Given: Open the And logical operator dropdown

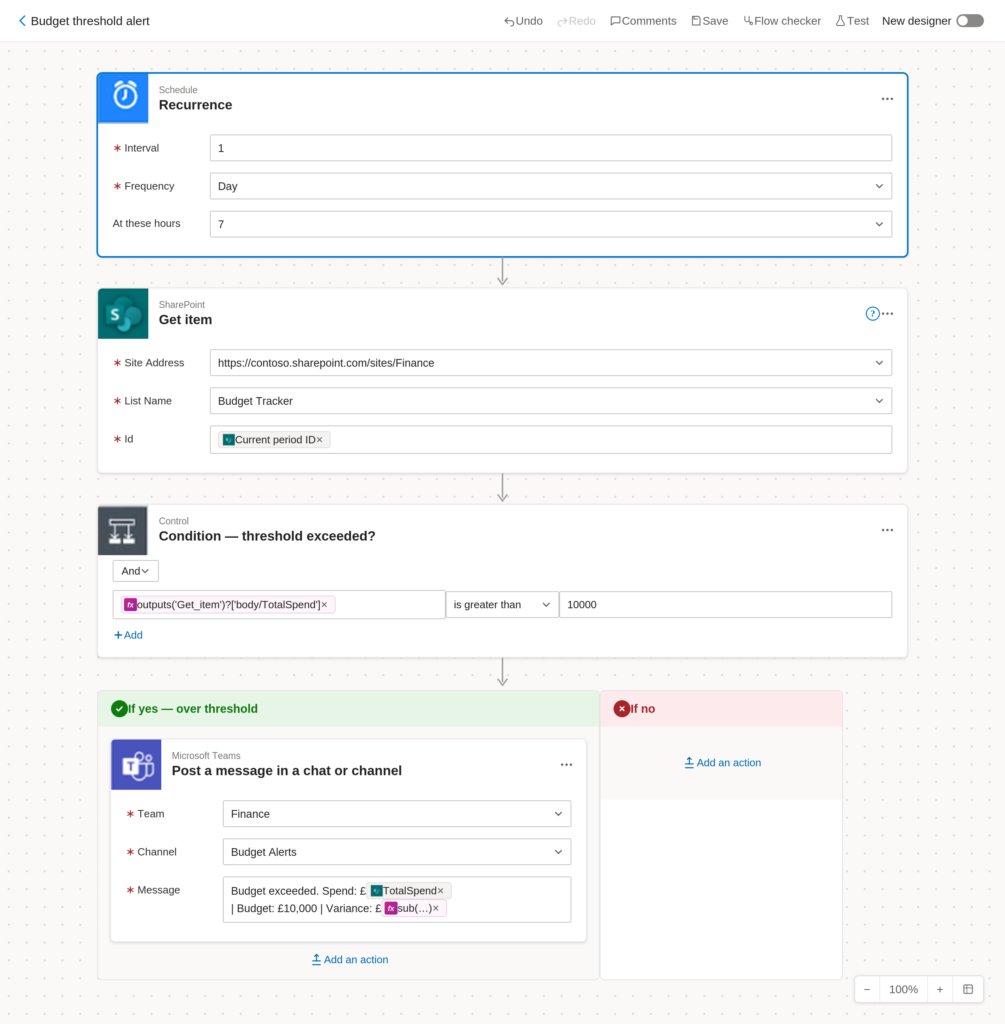Looking at the screenshot, I should 135,571.
